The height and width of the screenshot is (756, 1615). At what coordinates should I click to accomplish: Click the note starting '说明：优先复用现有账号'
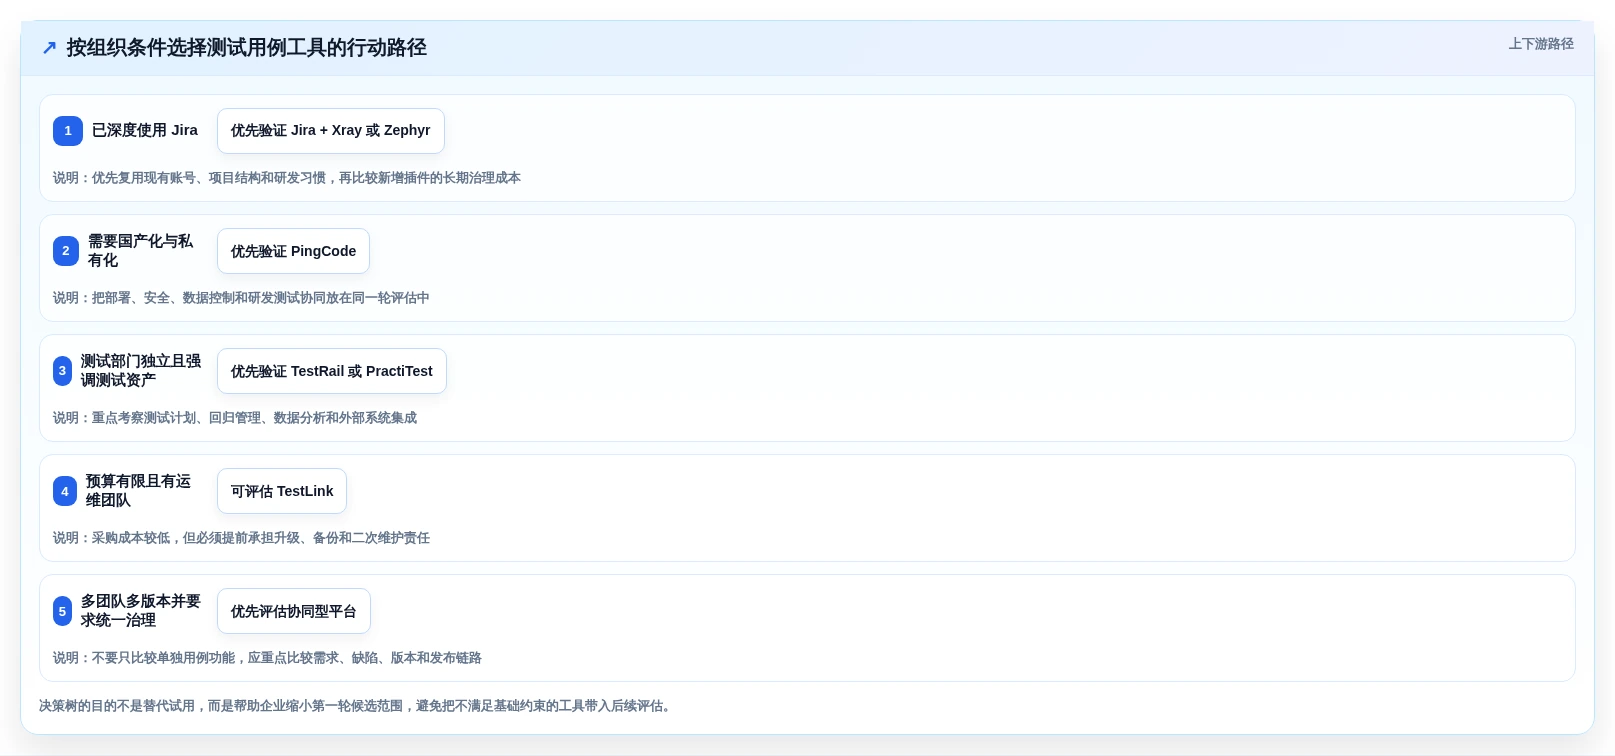pos(287,178)
